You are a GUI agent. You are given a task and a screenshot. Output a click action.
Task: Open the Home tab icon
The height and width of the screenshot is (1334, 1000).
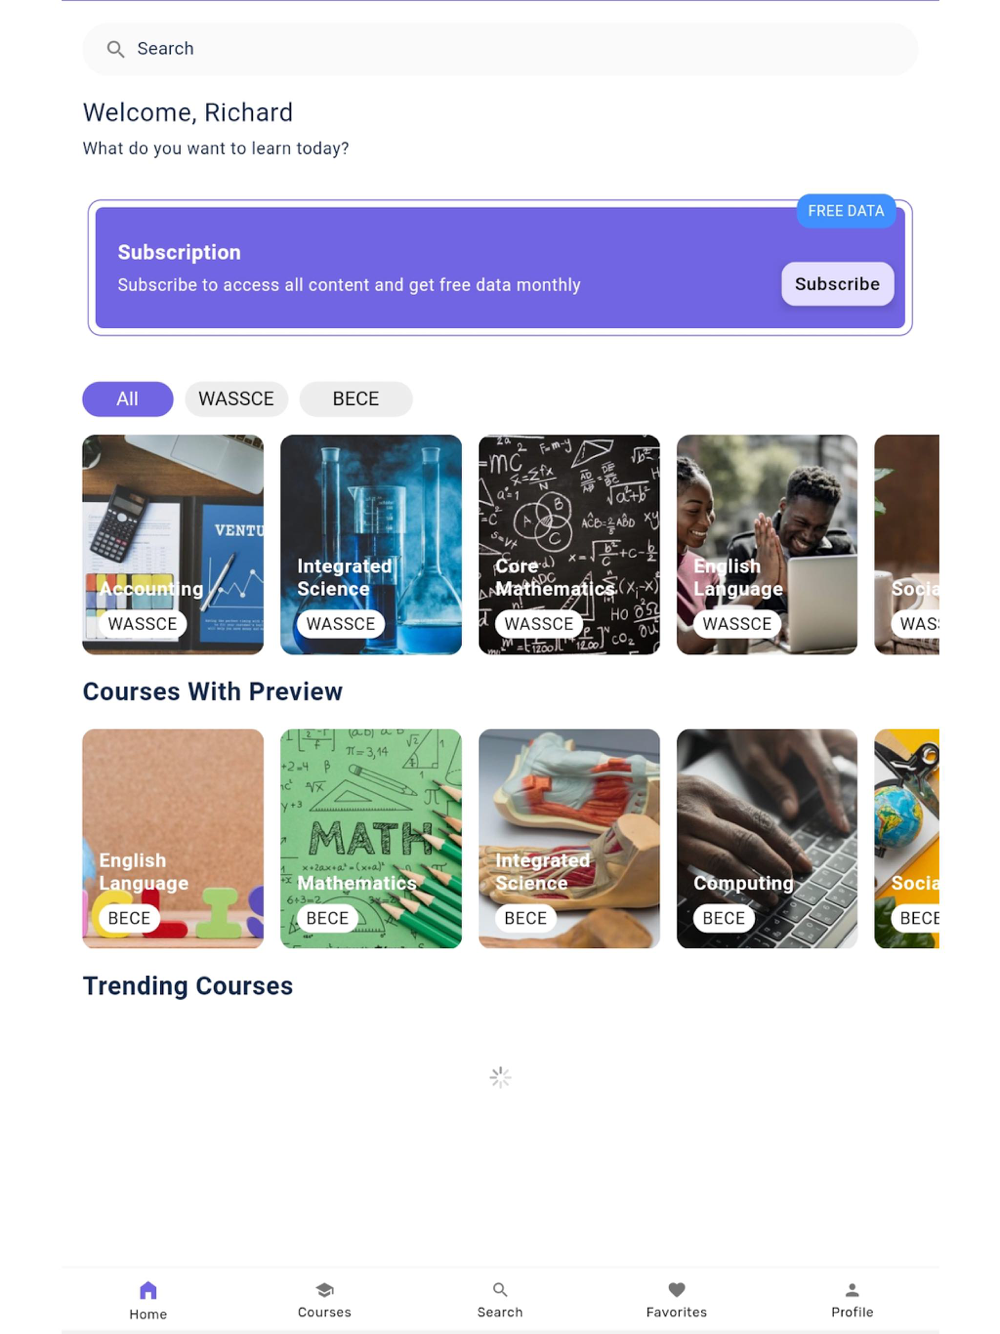tap(148, 1290)
